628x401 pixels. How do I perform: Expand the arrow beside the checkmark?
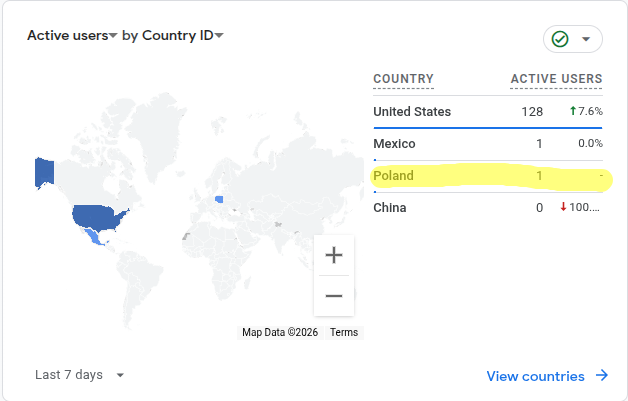coord(586,40)
